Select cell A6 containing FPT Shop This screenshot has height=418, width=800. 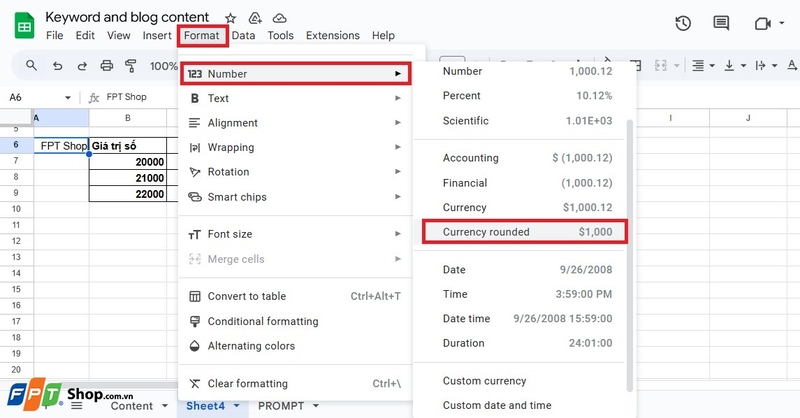61,145
